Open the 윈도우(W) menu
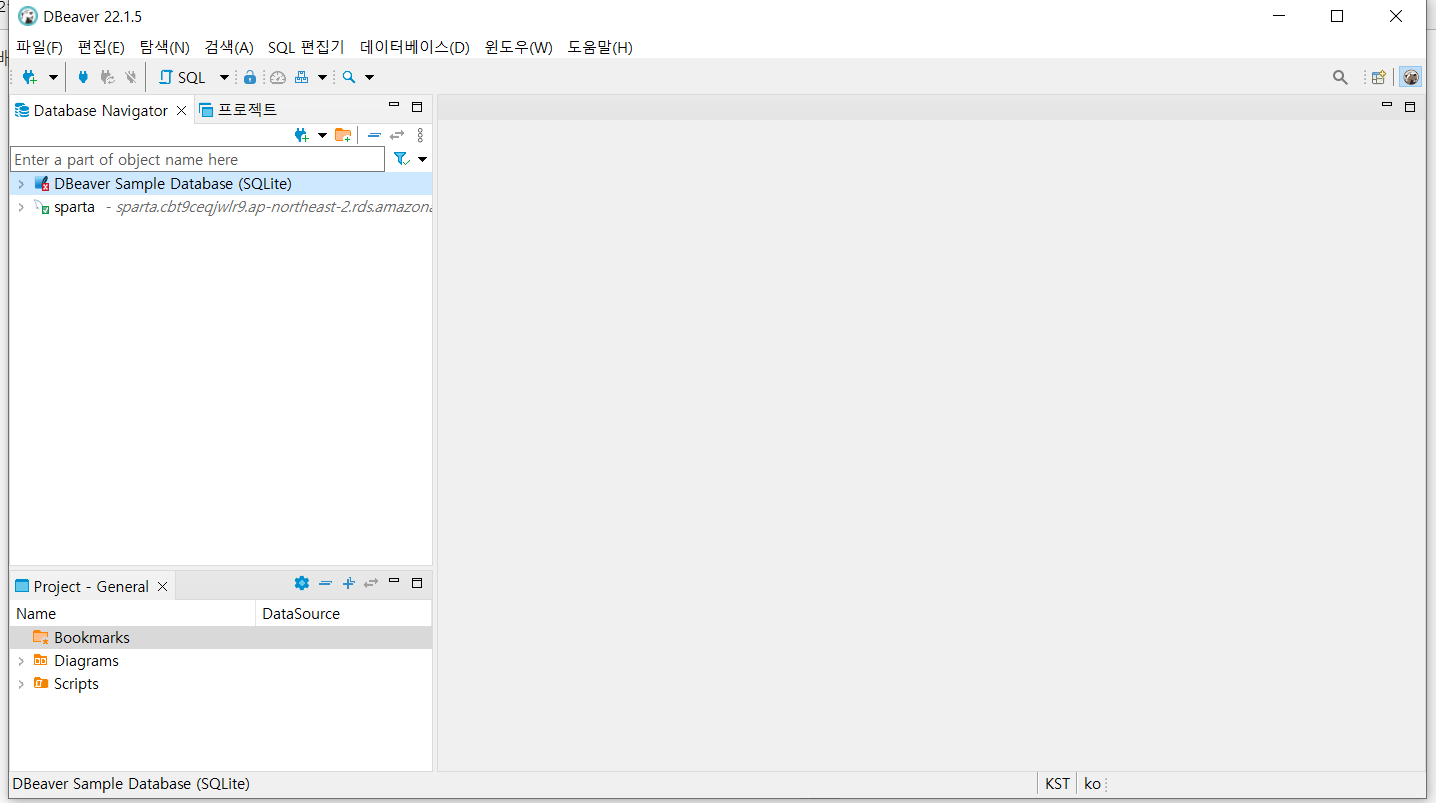This screenshot has height=803, width=1436. (518, 47)
